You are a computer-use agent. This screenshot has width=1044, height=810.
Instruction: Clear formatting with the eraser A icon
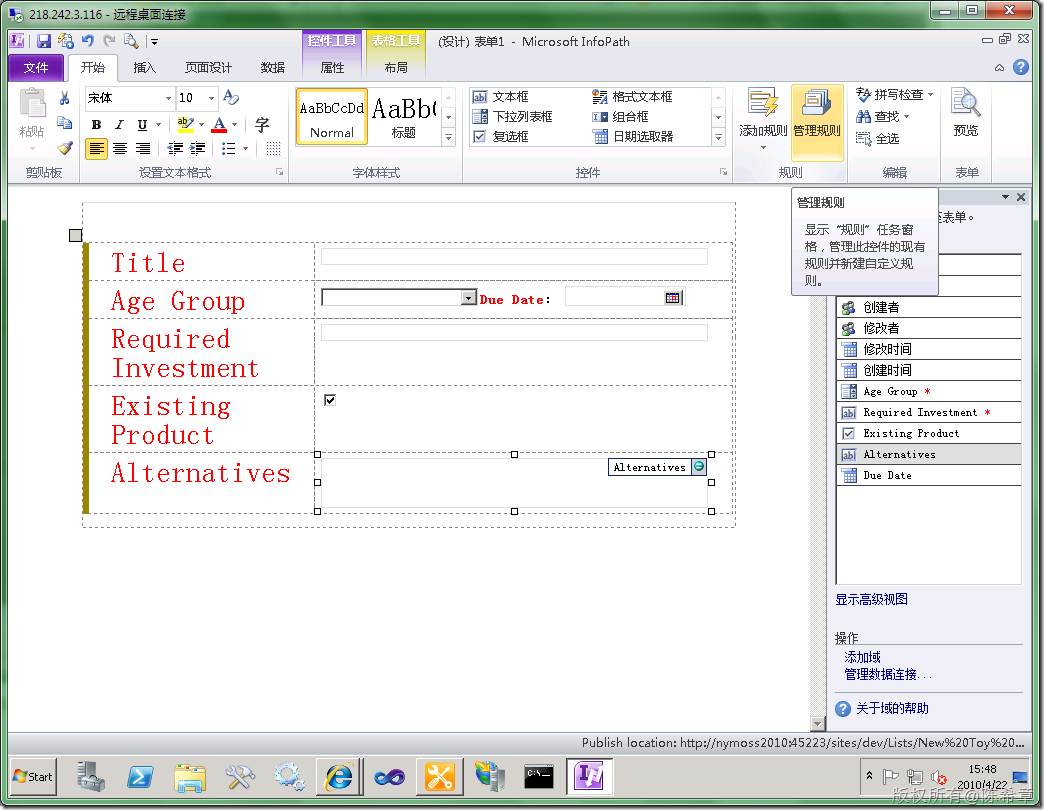(x=231, y=98)
